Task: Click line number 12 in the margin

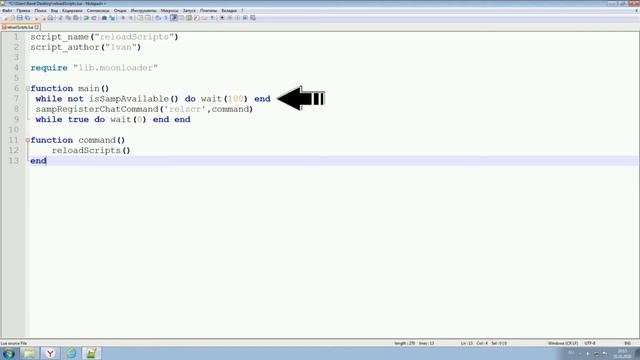Action: tap(14, 150)
